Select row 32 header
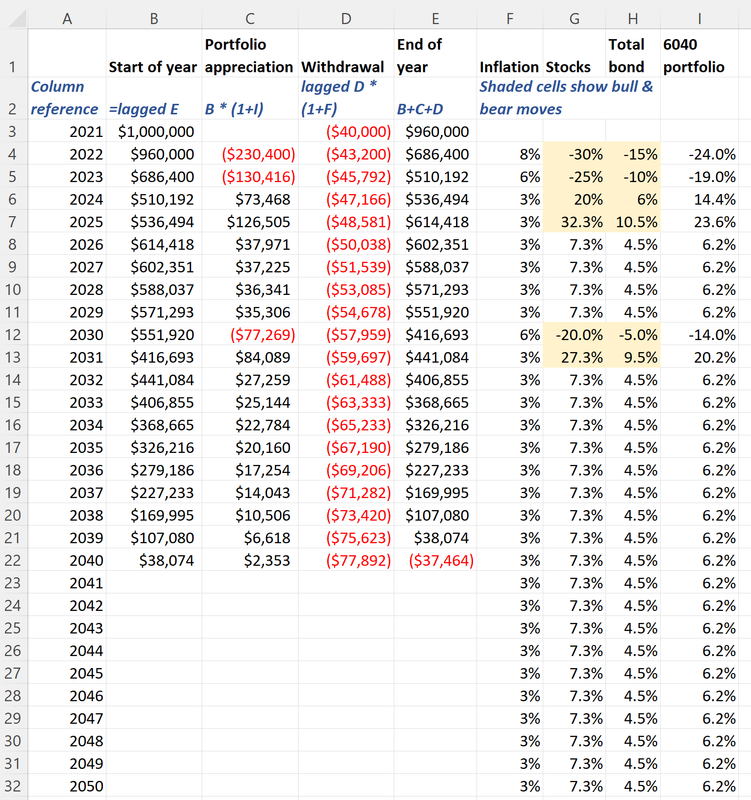This screenshot has height=800, width=751. [14, 786]
